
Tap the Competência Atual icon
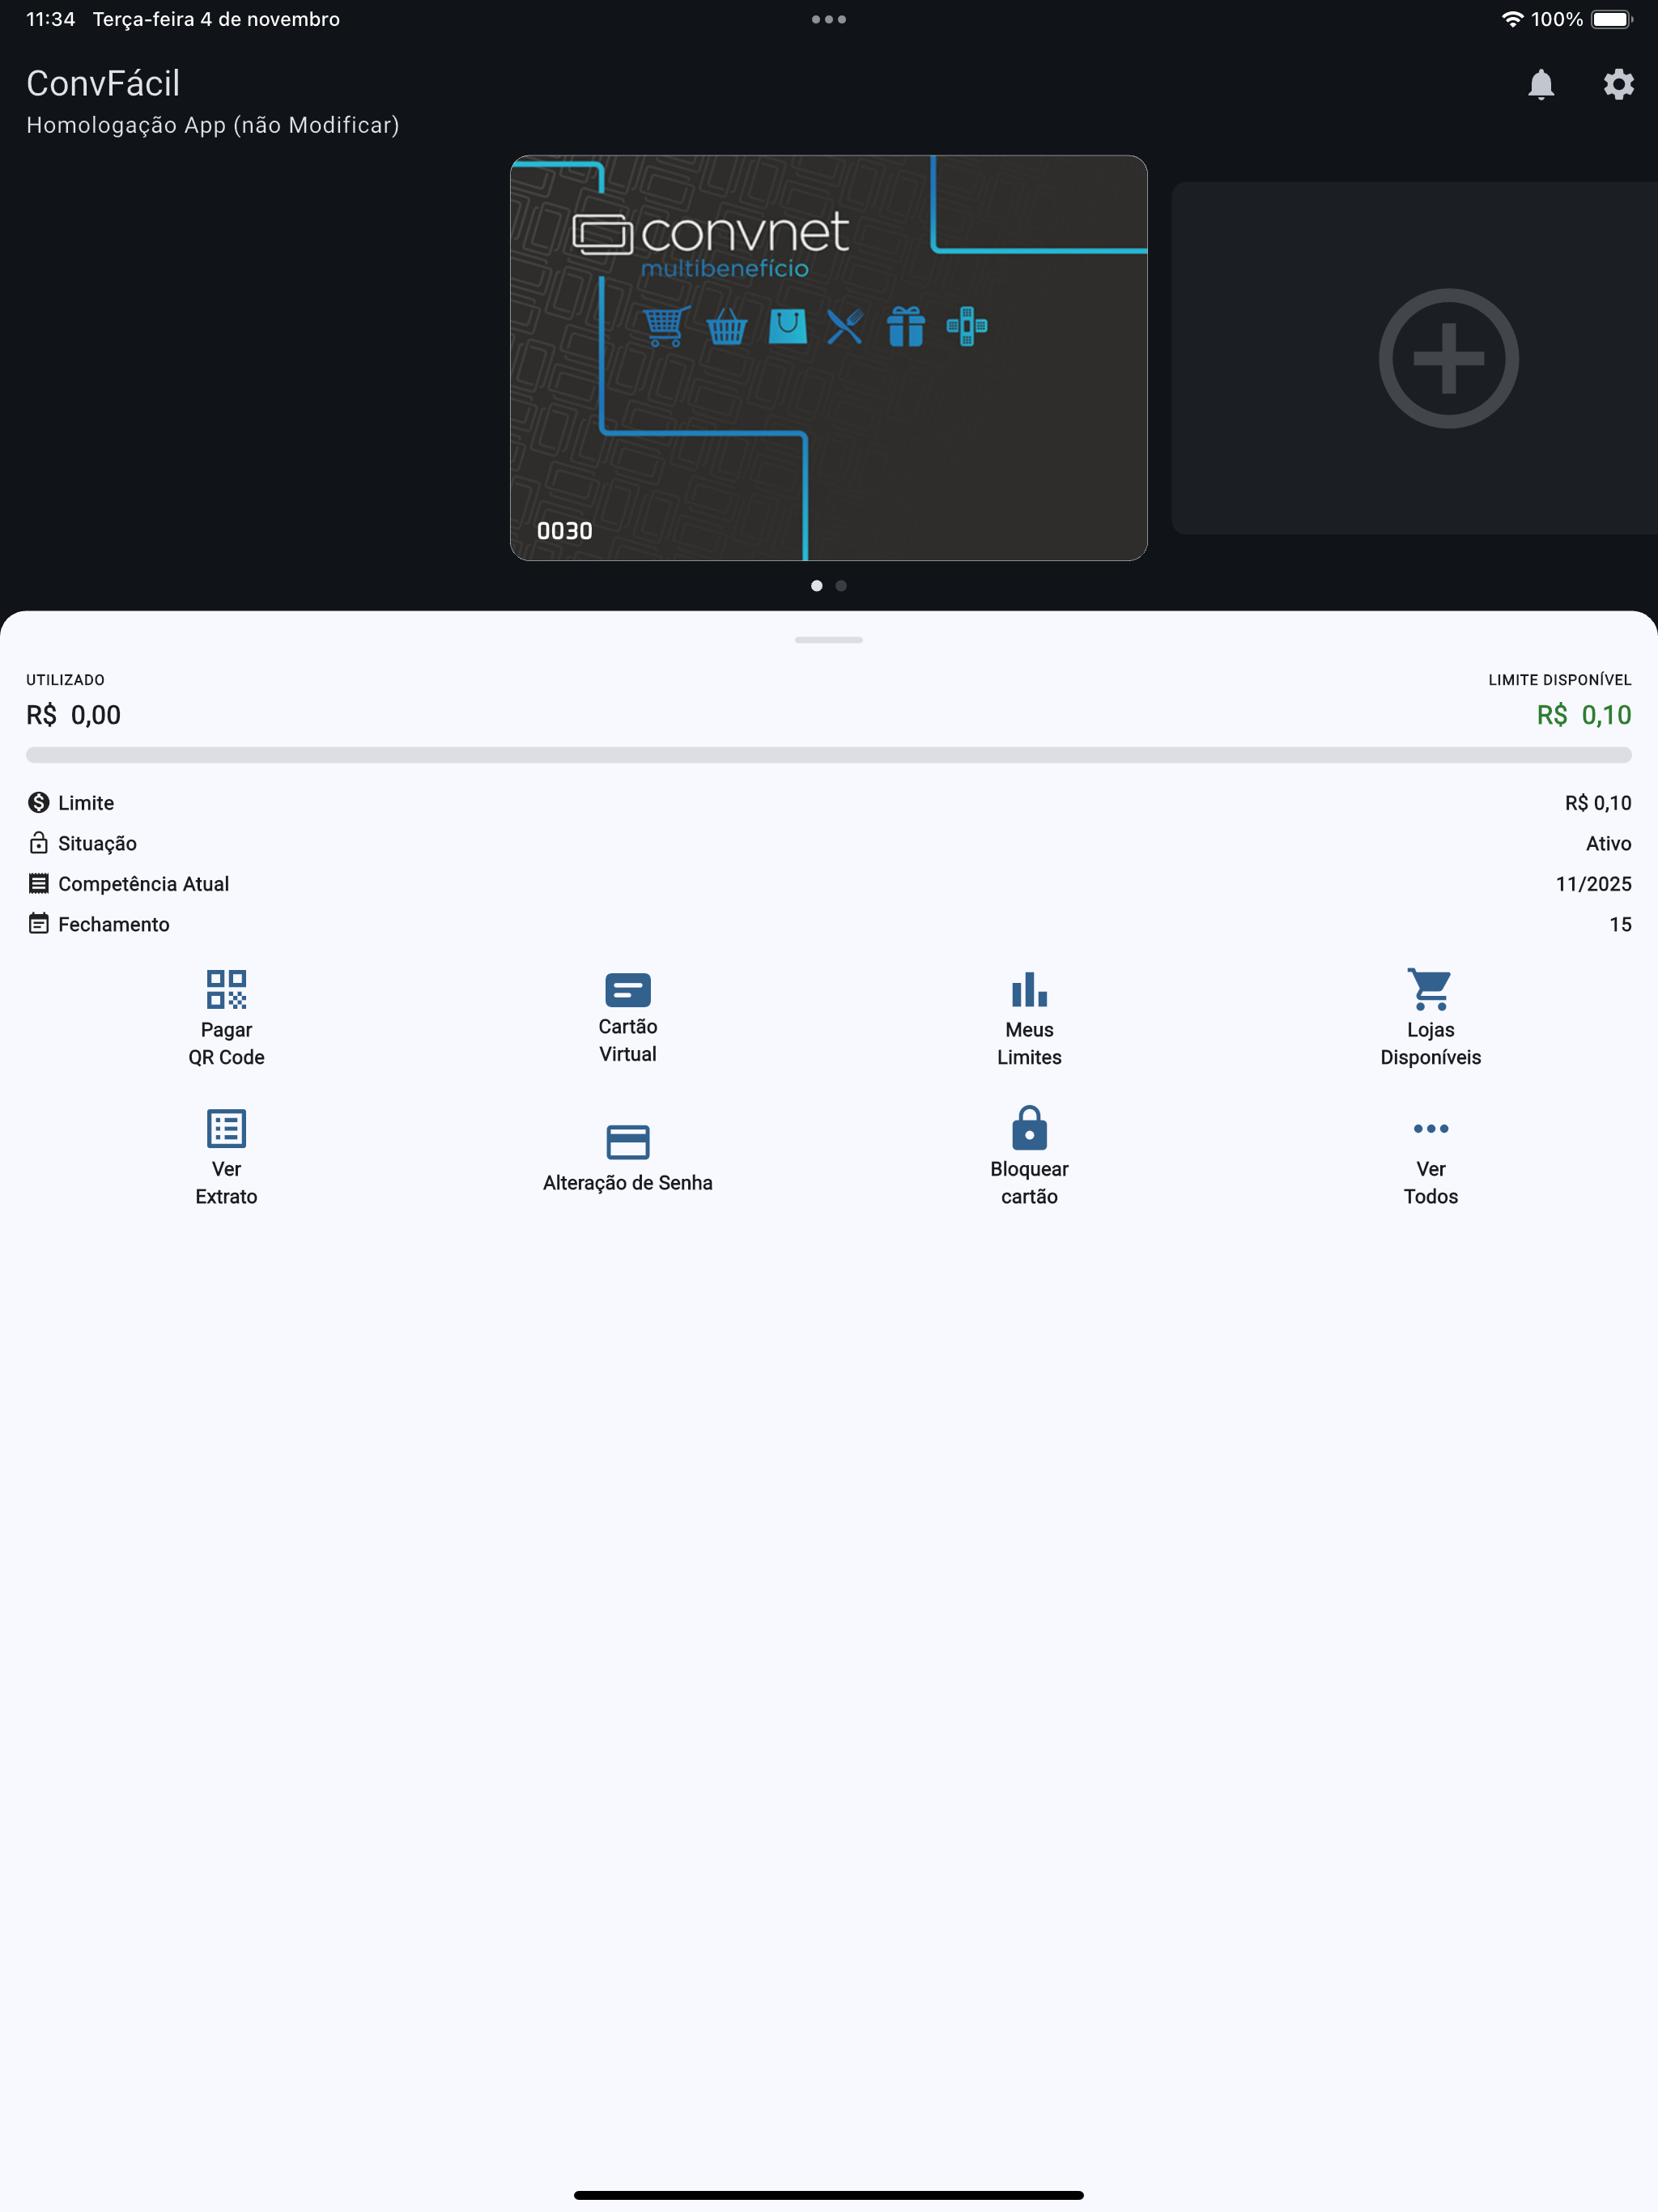tap(38, 883)
